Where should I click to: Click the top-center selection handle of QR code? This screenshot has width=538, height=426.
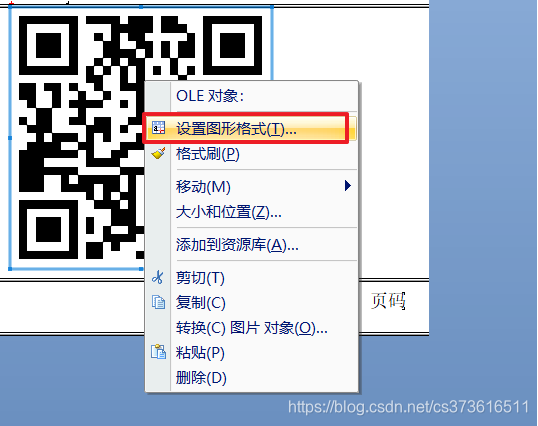coord(141,7)
